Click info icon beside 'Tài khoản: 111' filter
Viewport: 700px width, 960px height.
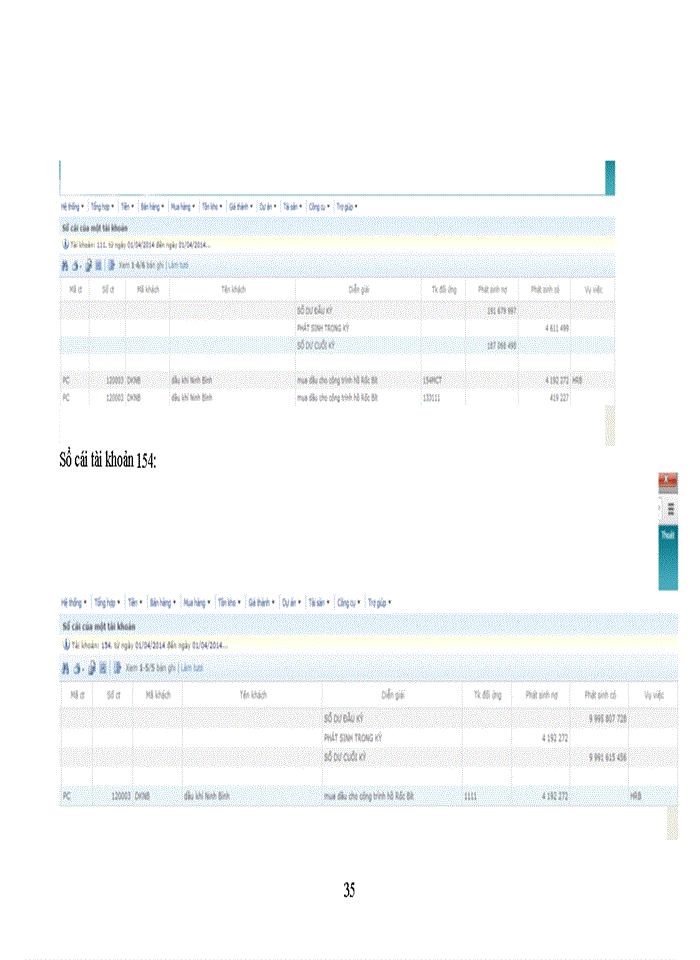point(65,243)
